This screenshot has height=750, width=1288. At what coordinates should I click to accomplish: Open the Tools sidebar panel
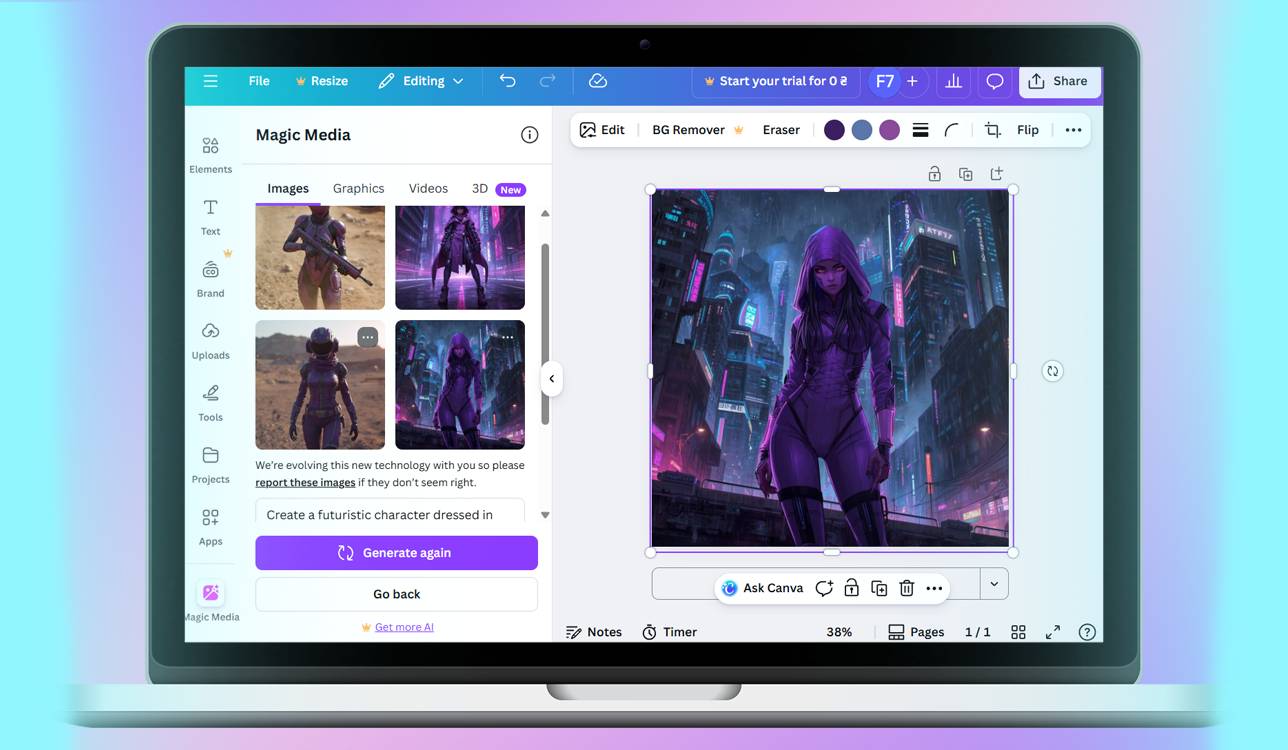coord(210,403)
